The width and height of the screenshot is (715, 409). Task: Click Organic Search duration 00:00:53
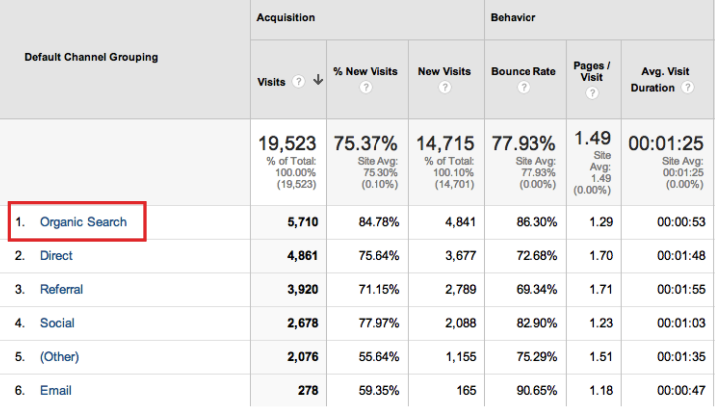point(681,222)
